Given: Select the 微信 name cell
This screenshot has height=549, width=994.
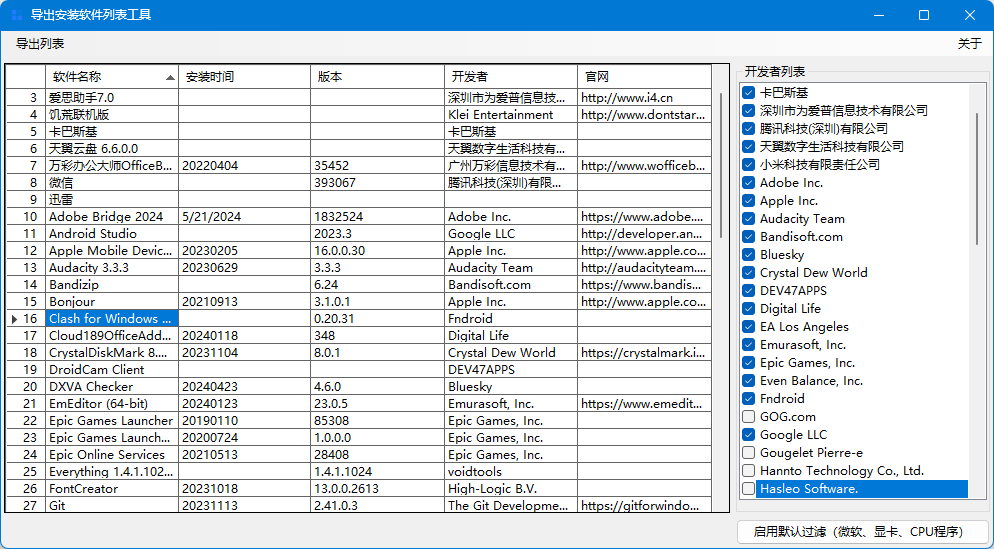Looking at the screenshot, I should 112,183.
